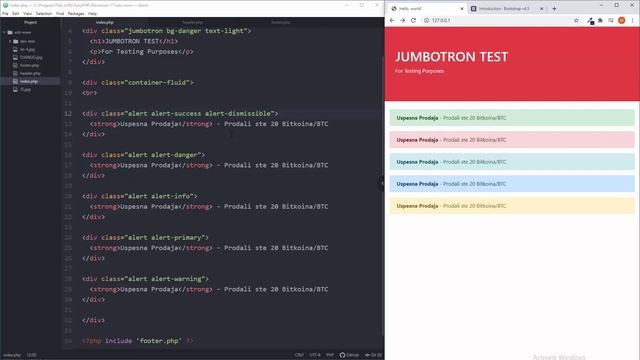Image resolution: width=640 pixels, height=360 pixels.
Task: Click the JUMBOTRON TEST heading in browser
Action: pyautogui.click(x=451, y=57)
